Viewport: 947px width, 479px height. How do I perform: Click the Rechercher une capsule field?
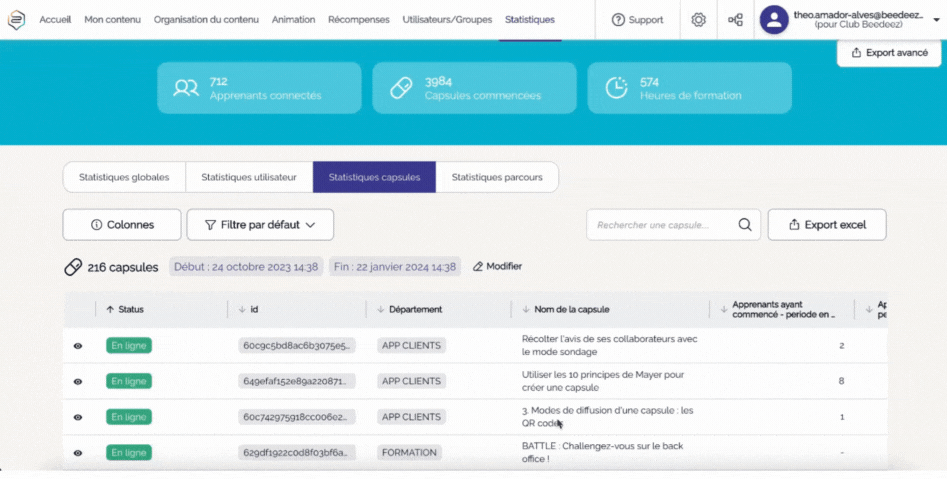click(660, 225)
